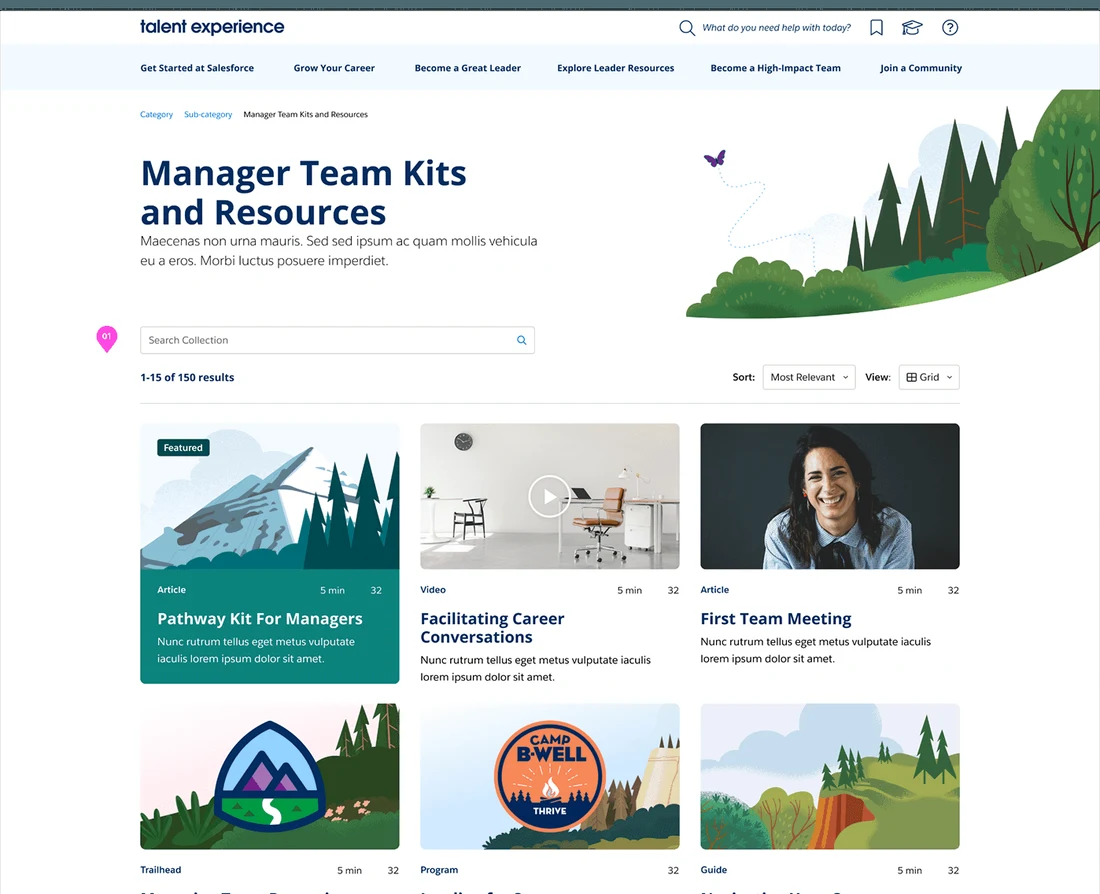This screenshot has height=894, width=1100.
Task: Click the Guide type label
Action: point(713,870)
